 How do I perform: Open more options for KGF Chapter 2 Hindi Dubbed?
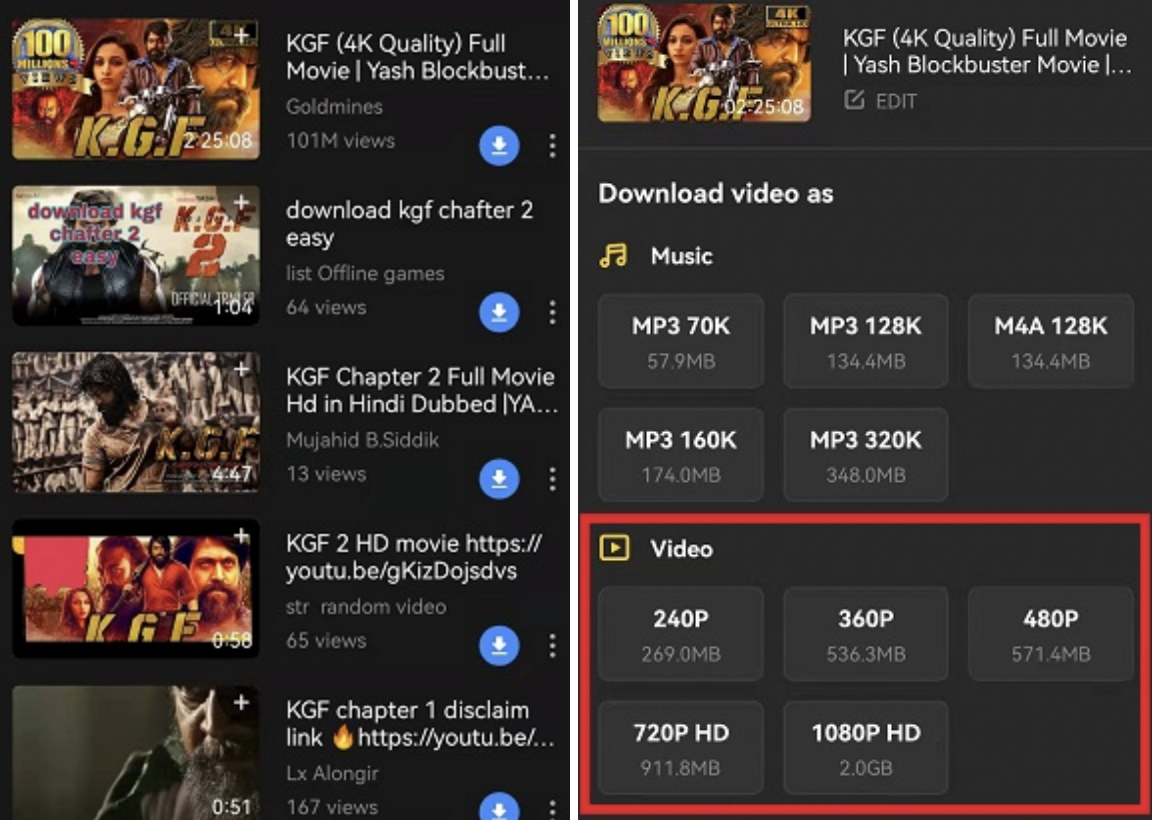click(x=552, y=479)
